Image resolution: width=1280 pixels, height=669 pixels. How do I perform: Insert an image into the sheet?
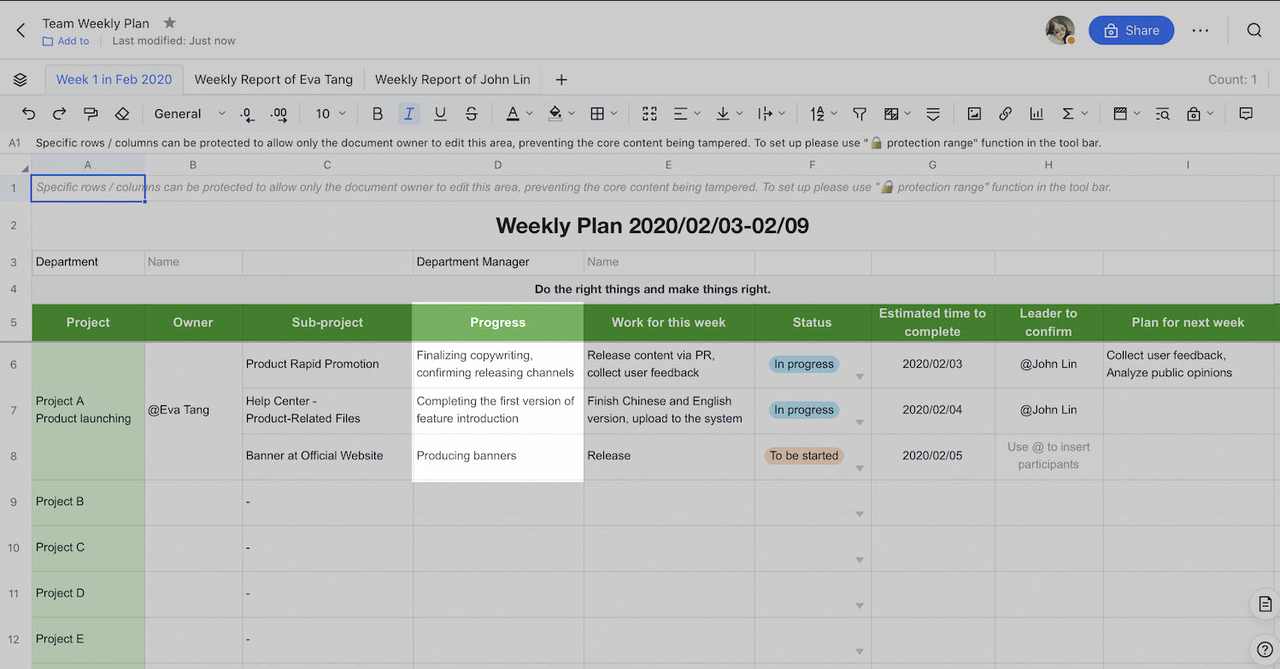pos(975,113)
